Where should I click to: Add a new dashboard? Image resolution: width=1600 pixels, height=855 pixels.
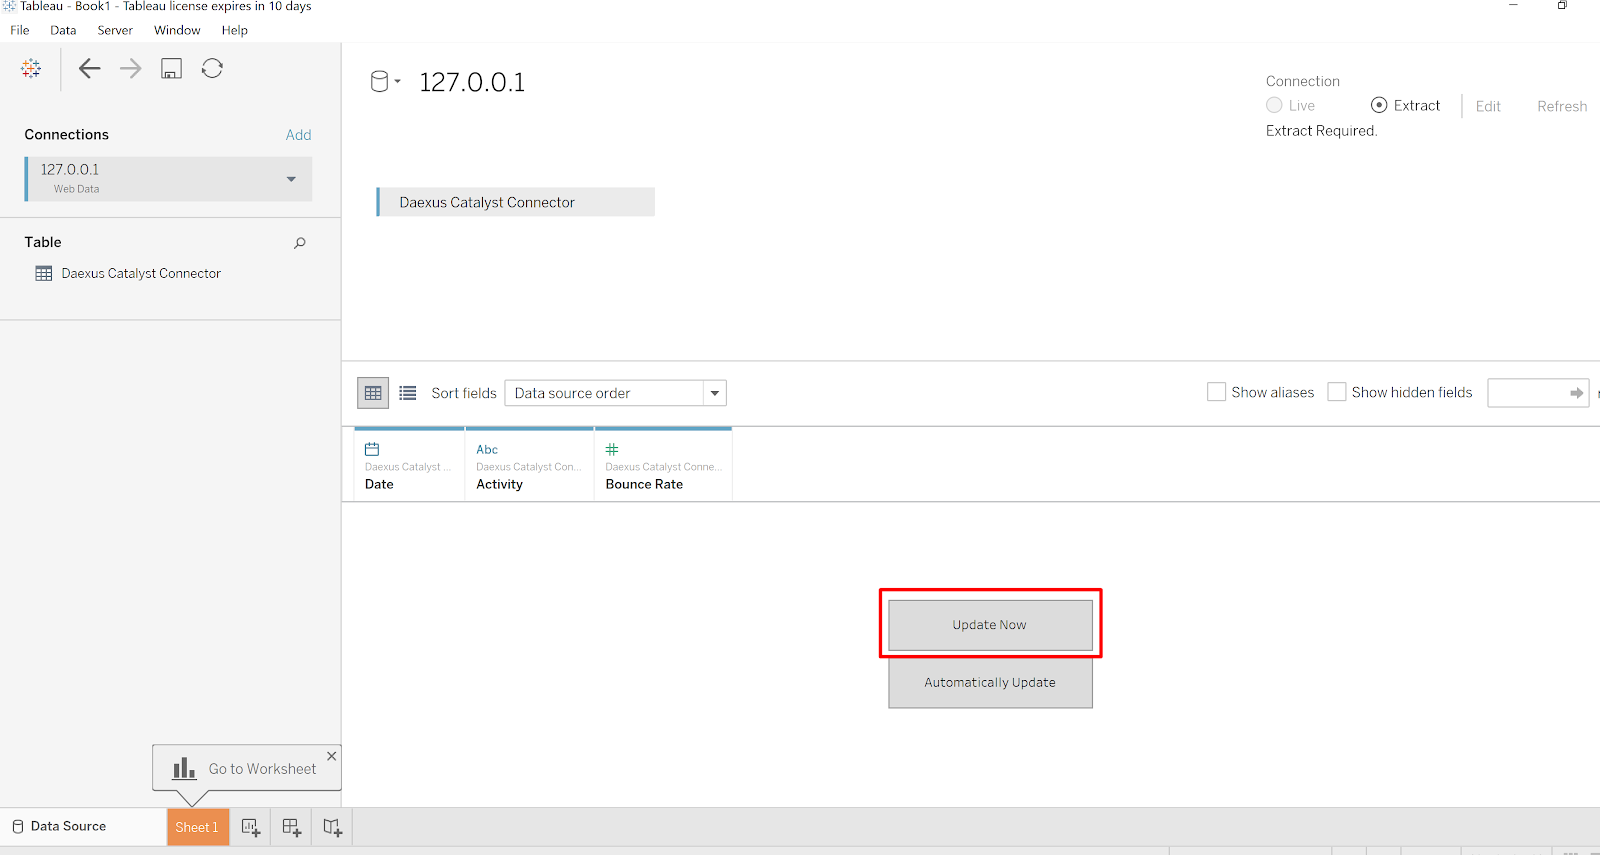(292, 827)
